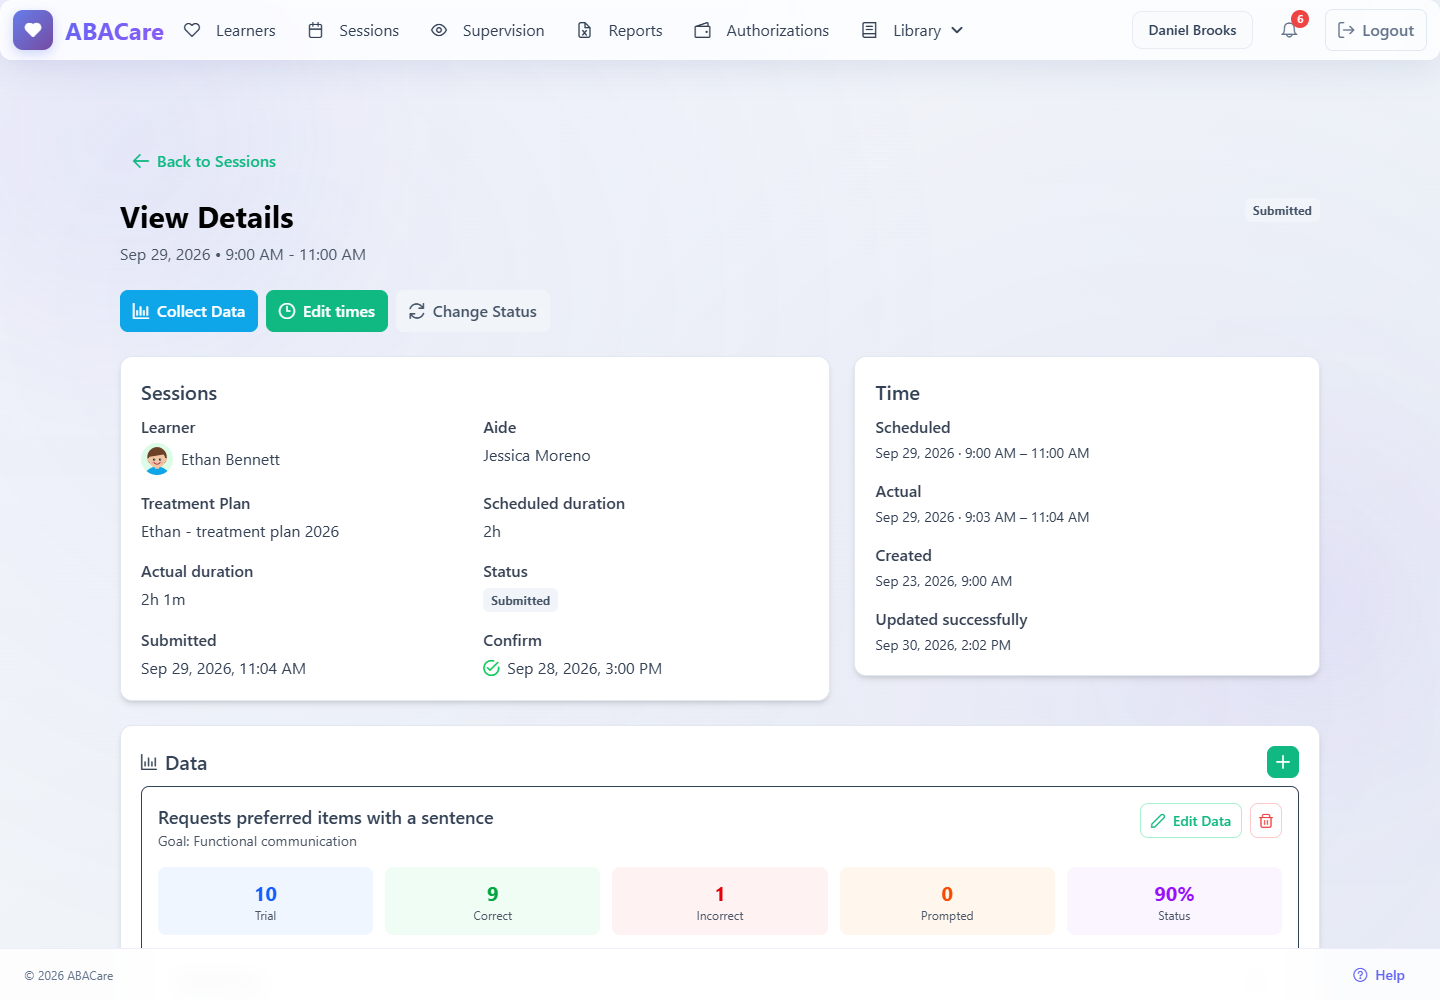Click the Library book icon in the navbar
The width and height of the screenshot is (1440, 1000).
point(869,30)
